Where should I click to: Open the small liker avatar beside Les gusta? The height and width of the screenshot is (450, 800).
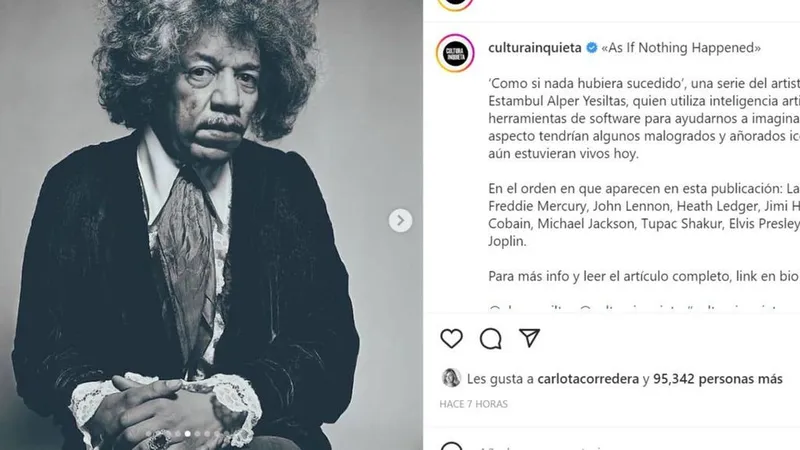(451, 378)
